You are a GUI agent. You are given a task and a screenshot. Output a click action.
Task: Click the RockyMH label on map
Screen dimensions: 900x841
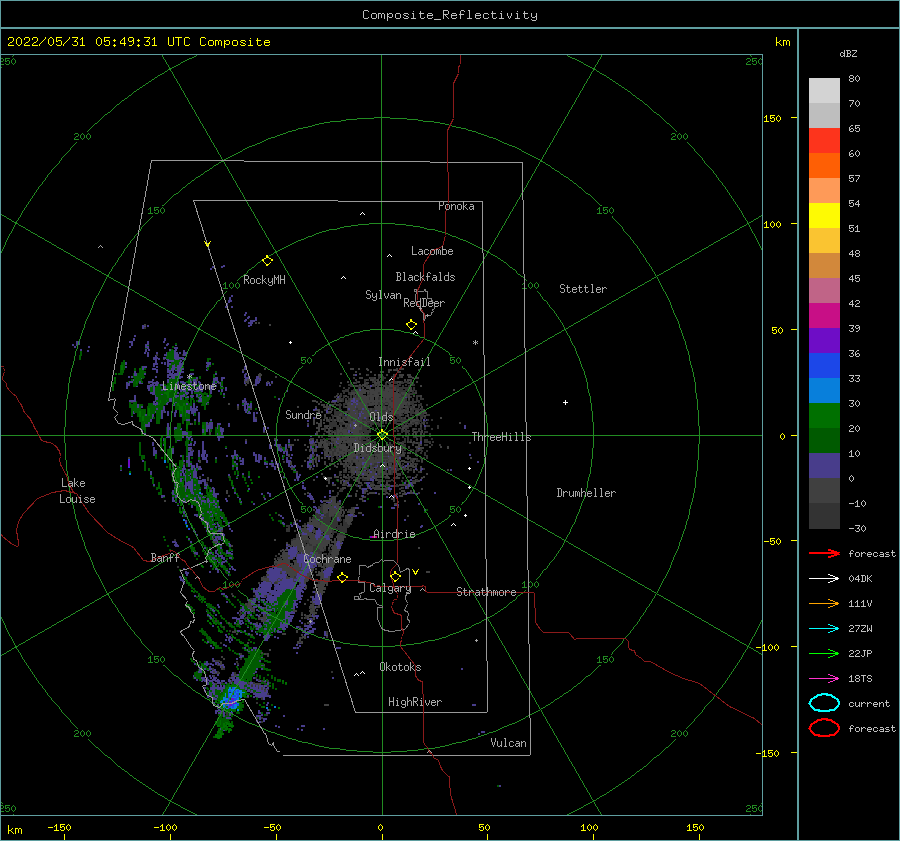tap(264, 280)
